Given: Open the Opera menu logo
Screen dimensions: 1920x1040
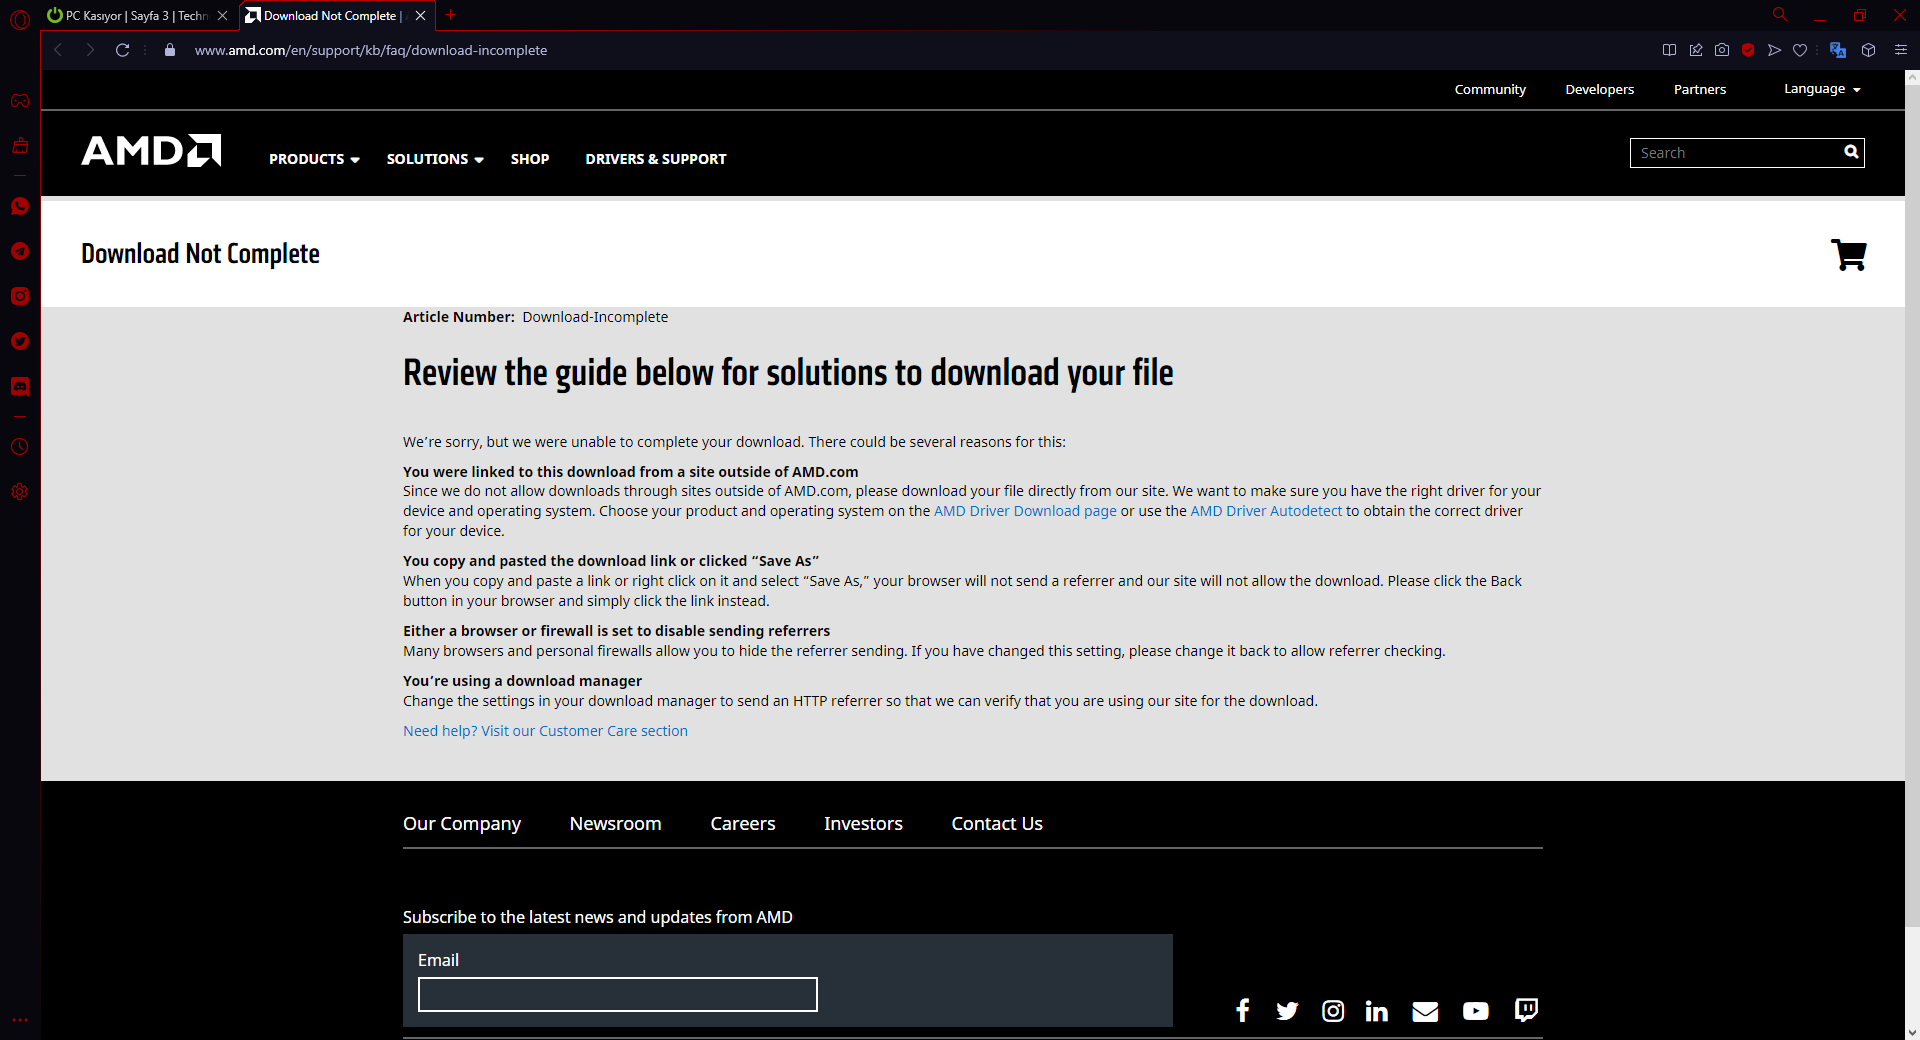Looking at the screenshot, I should pos(20,19).
